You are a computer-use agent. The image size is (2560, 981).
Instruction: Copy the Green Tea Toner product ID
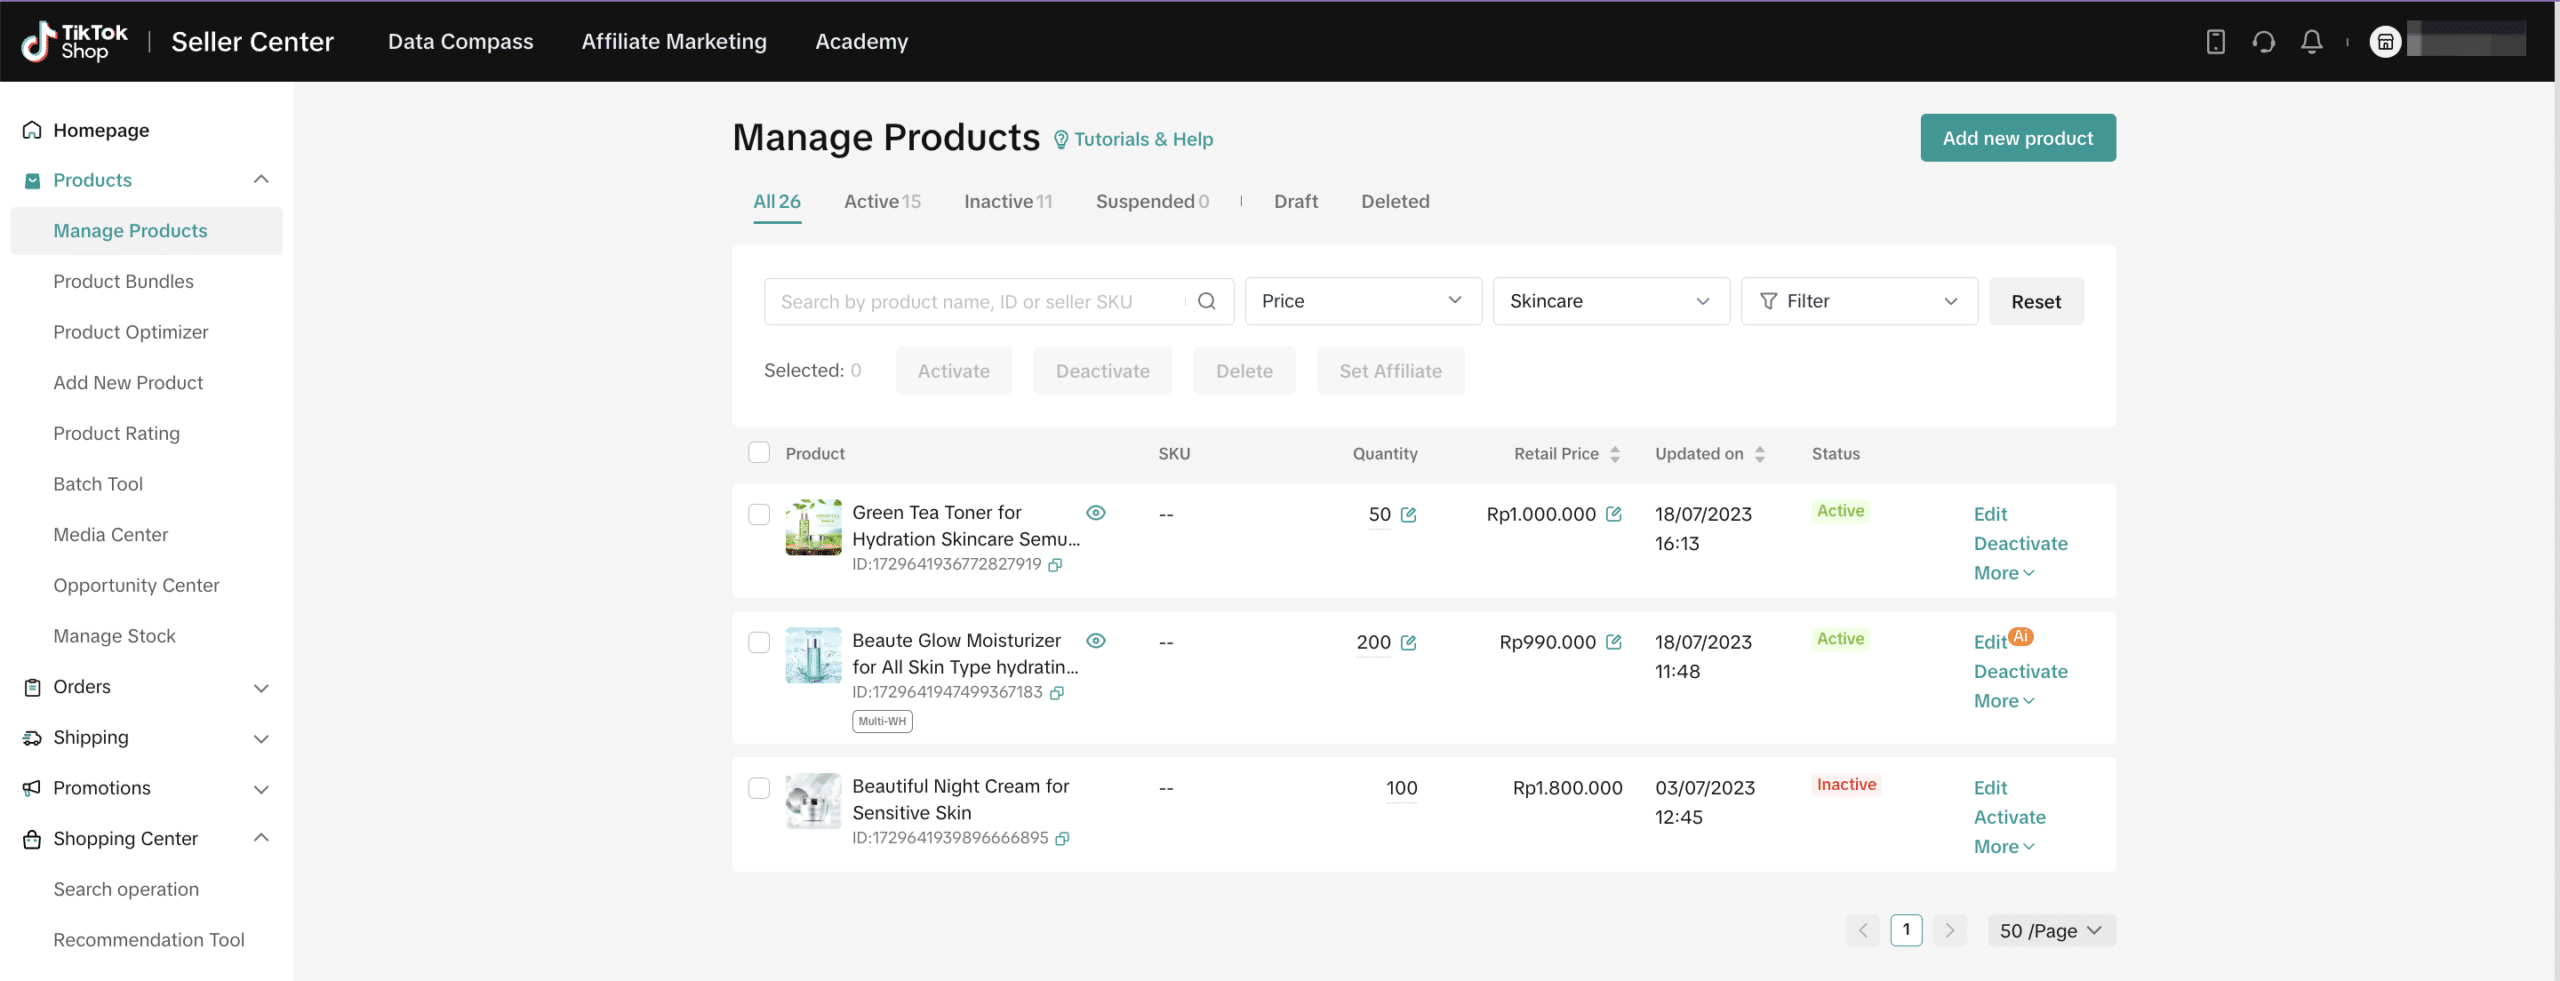1056,565
